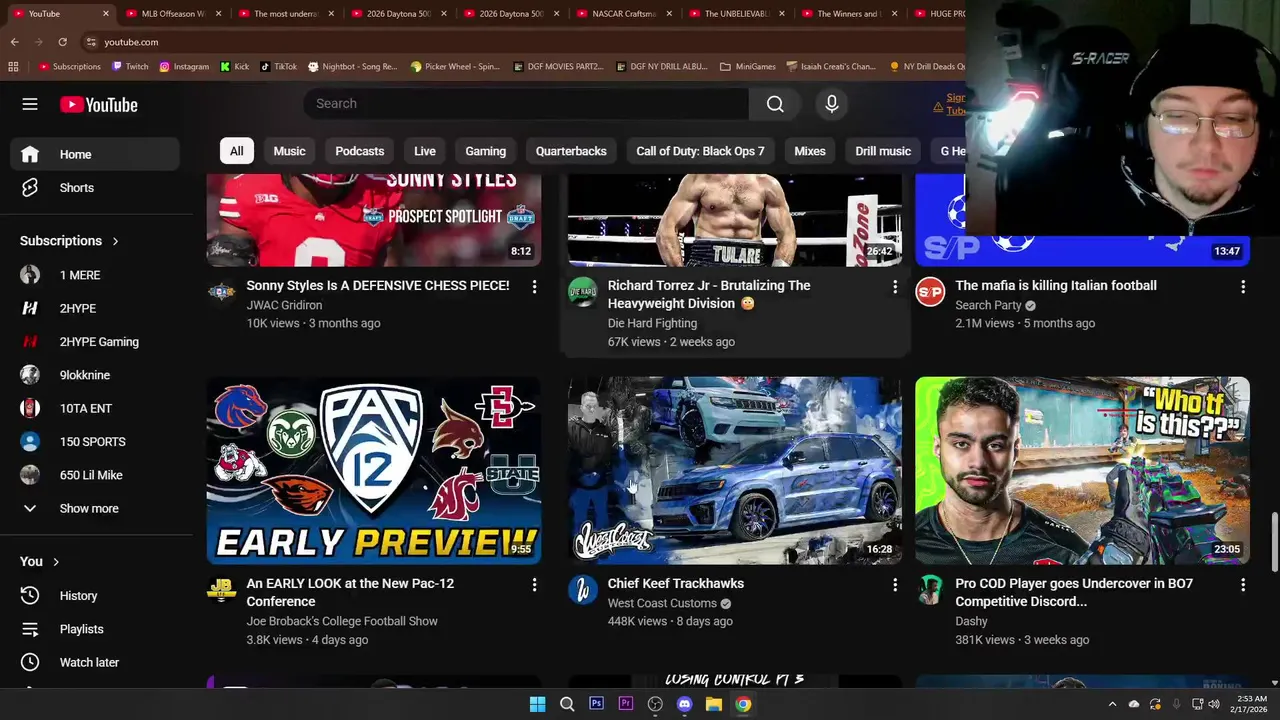Select the Podcasts filter chip
Image resolution: width=1280 pixels, height=720 pixels.
359,151
